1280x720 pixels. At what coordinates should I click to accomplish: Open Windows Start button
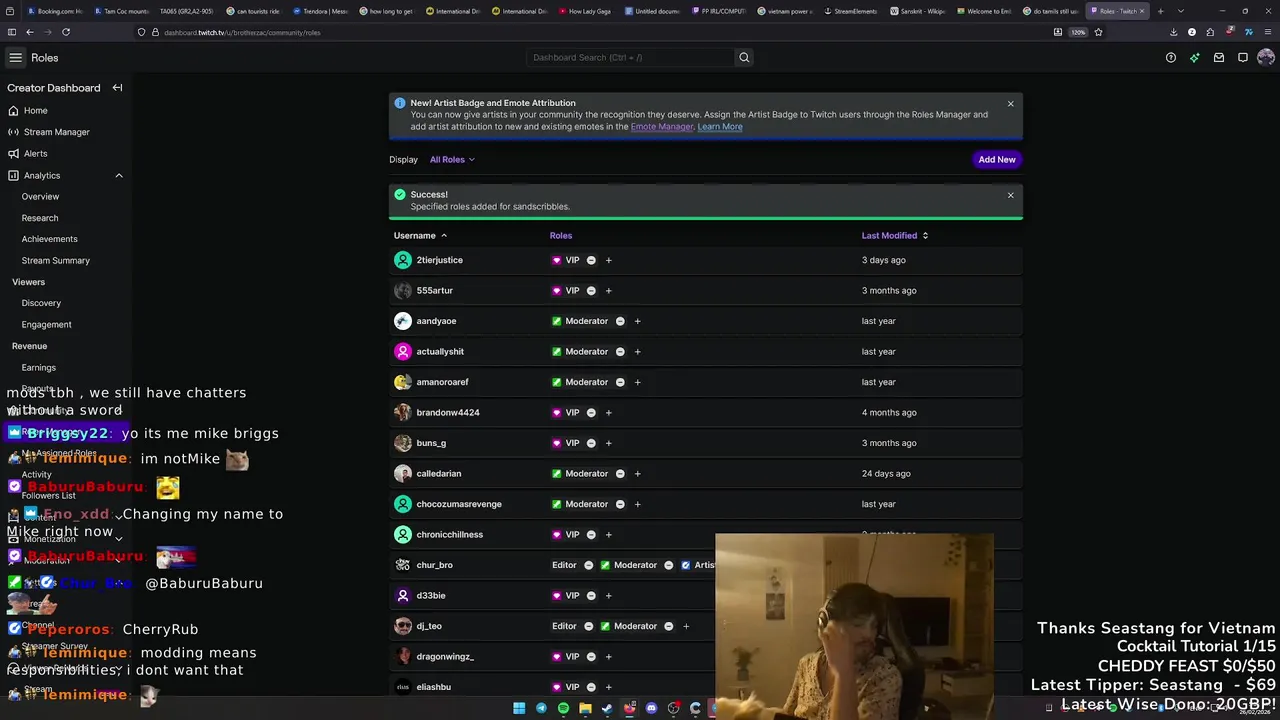point(519,708)
